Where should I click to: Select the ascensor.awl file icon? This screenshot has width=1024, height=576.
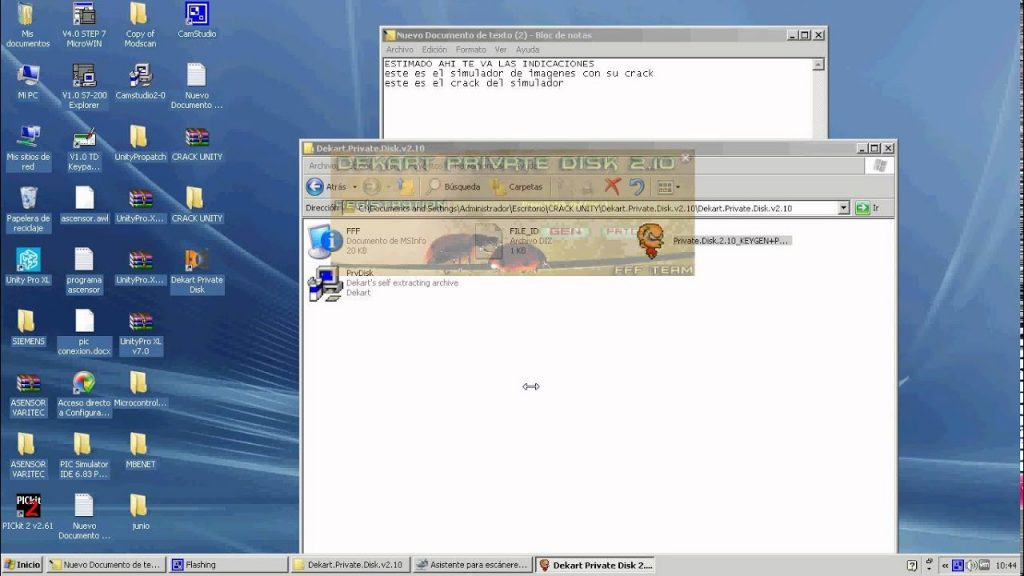[84, 204]
